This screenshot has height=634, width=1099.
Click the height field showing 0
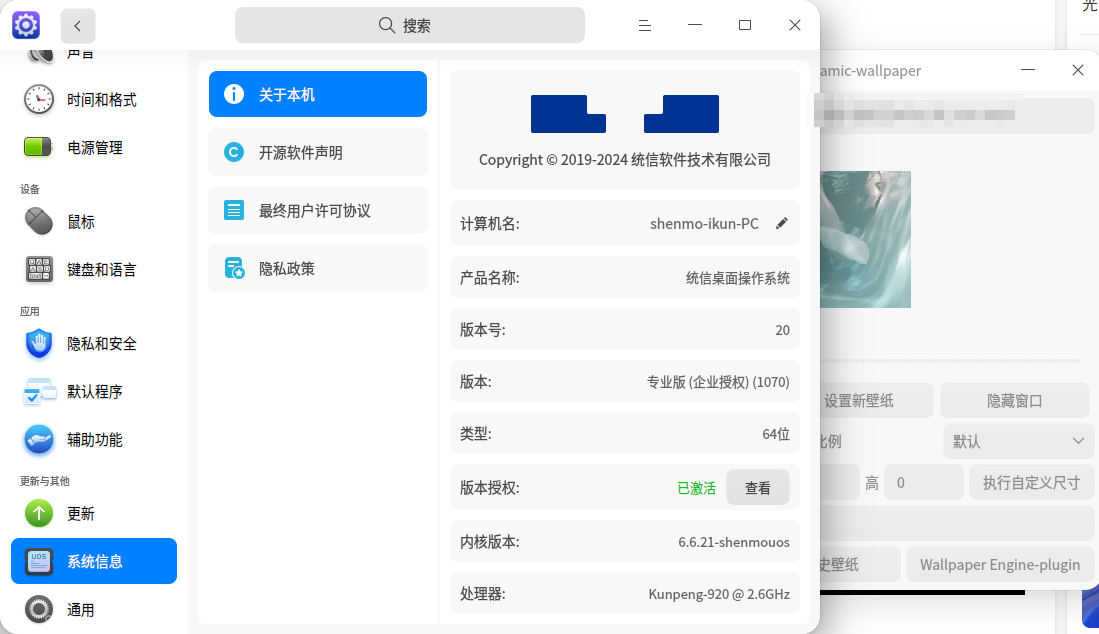924,483
